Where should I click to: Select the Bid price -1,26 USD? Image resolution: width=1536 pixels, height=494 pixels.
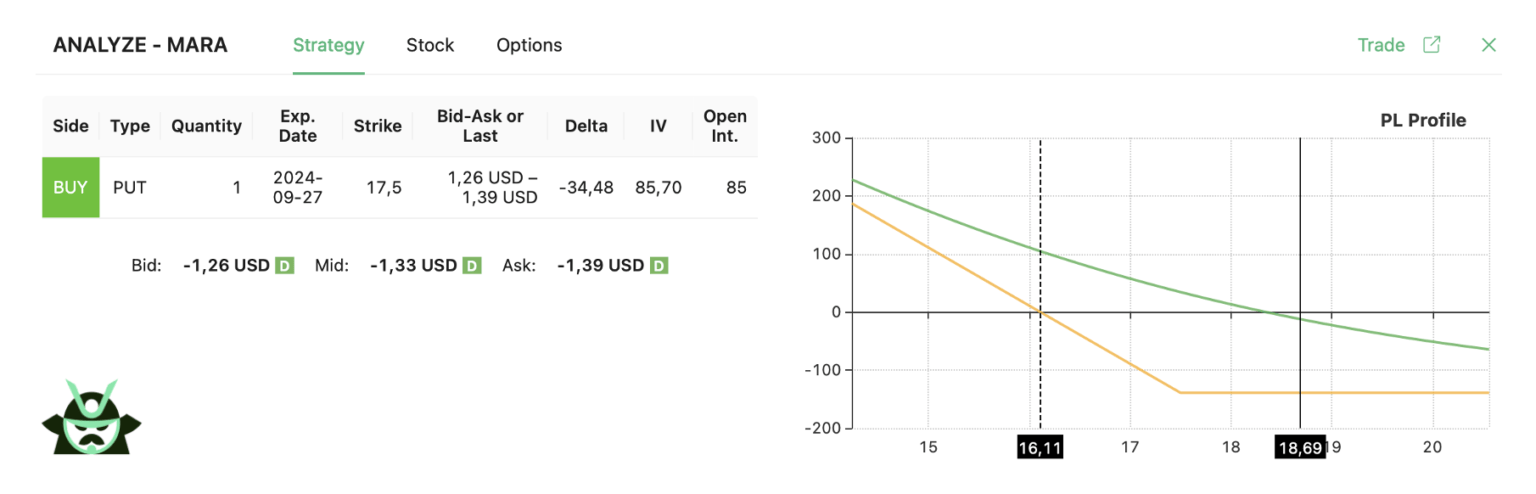[226, 266]
